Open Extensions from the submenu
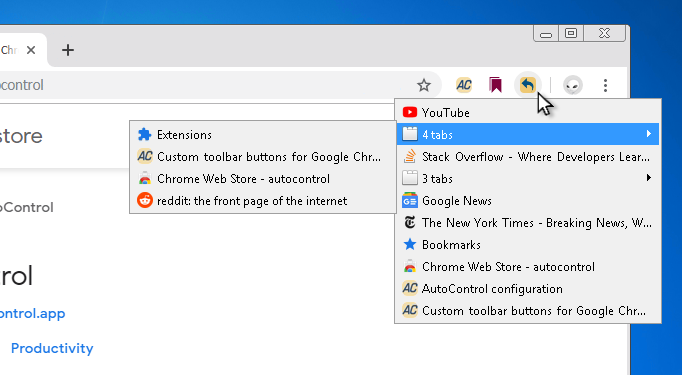 point(263,134)
